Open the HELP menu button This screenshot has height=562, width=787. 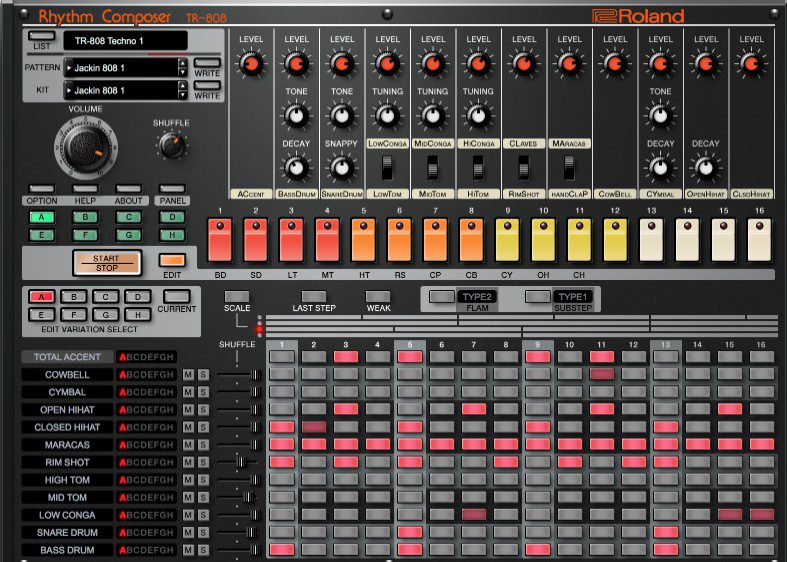coord(85,189)
